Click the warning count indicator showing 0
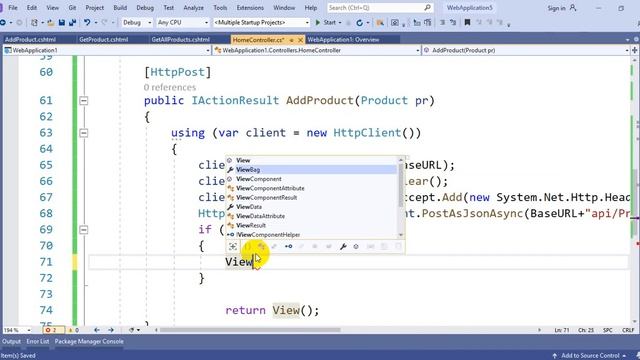The image size is (640, 360). (x=73, y=330)
